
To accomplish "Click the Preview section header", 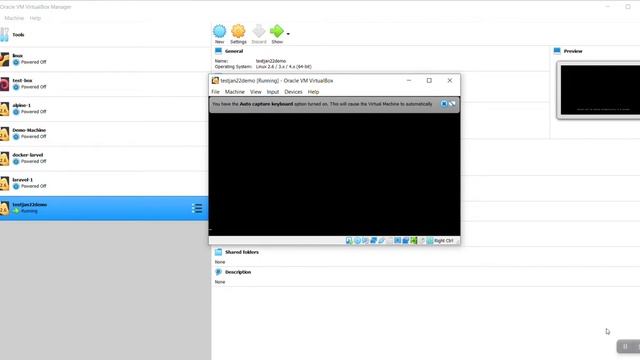I will click(x=573, y=51).
